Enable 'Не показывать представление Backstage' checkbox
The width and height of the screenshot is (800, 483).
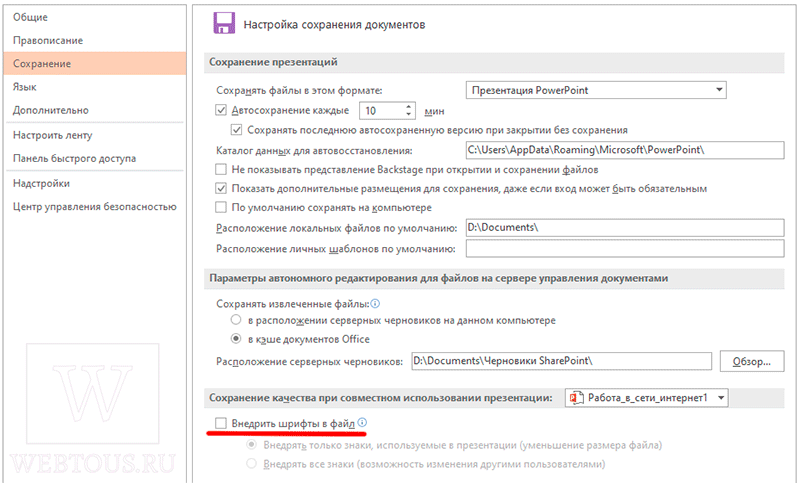(x=221, y=169)
